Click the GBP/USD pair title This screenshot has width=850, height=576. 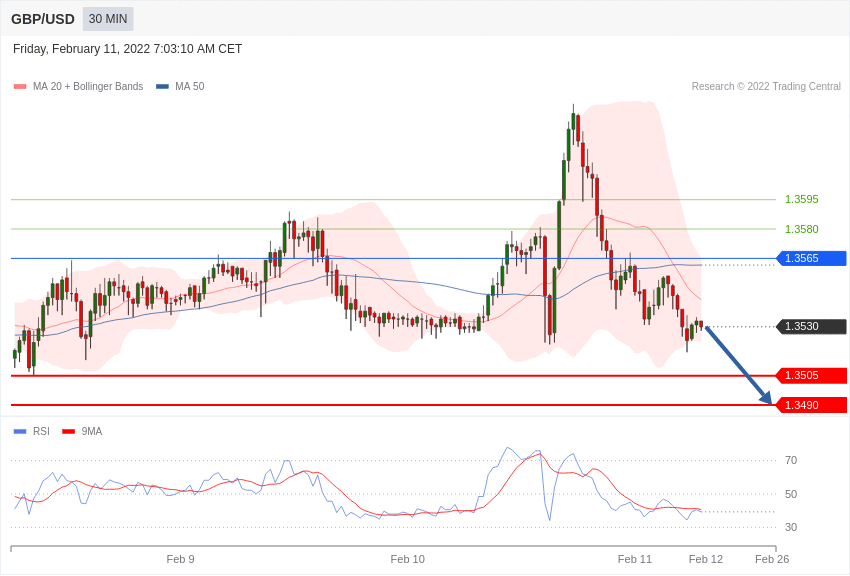[43, 19]
